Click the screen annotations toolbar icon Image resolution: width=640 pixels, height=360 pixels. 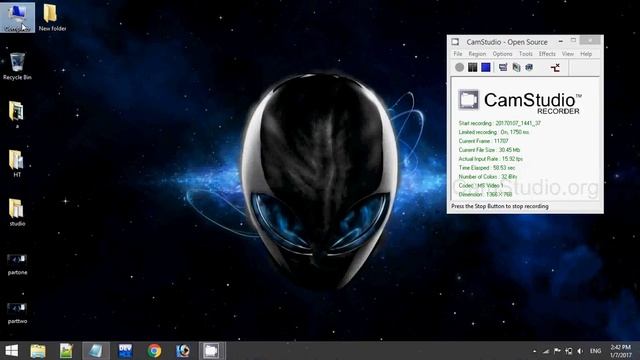click(516, 67)
